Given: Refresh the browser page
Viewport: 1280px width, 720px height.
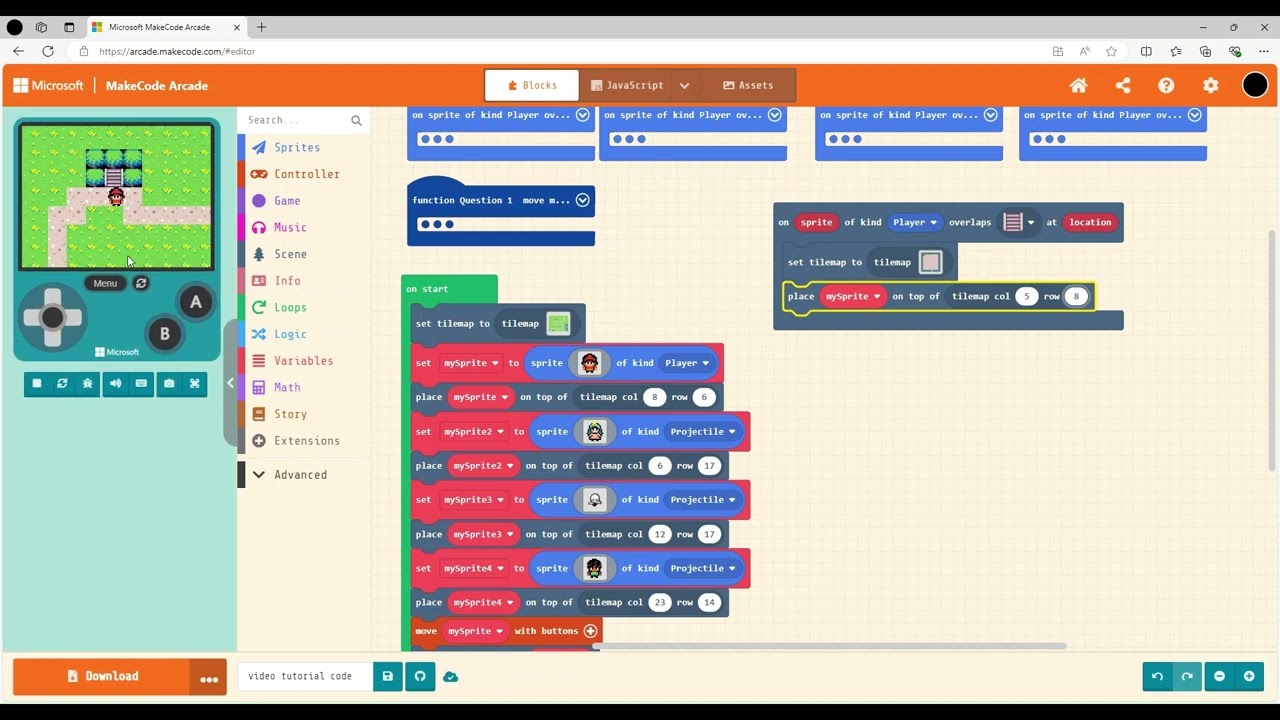Looking at the screenshot, I should coord(48,51).
